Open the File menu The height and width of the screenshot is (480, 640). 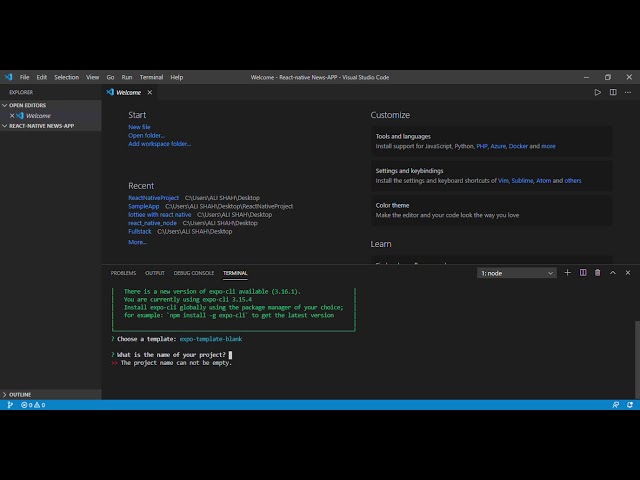pos(24,77)
